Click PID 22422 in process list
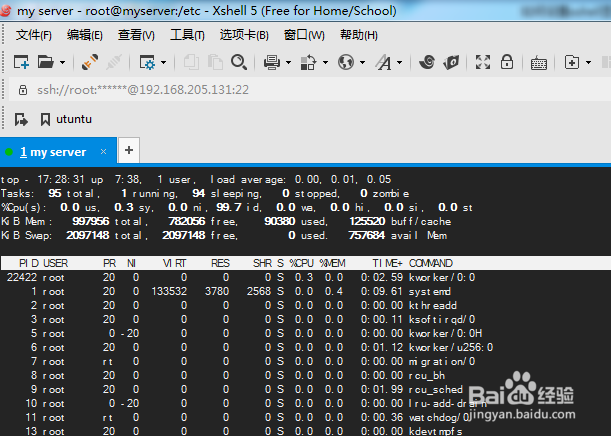This screenshot has width=611, height=436. [x=22, y=277]
